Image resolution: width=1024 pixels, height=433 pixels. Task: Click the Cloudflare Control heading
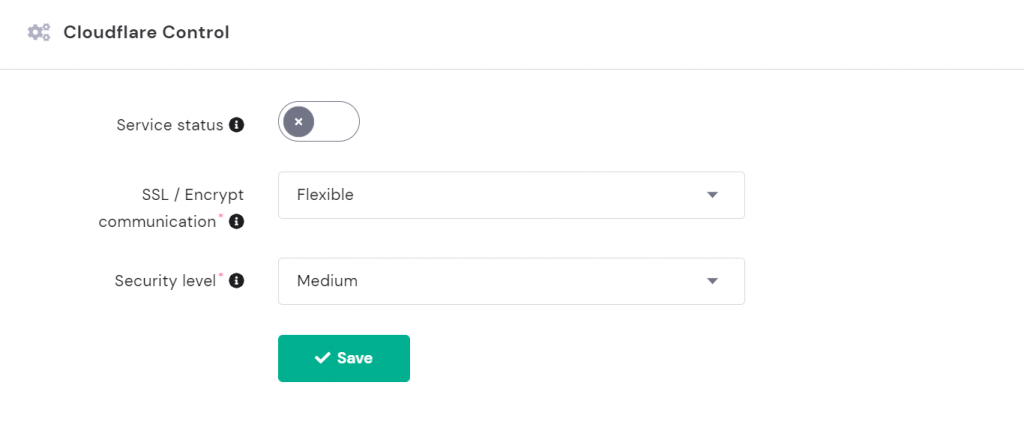coord(146,33)
